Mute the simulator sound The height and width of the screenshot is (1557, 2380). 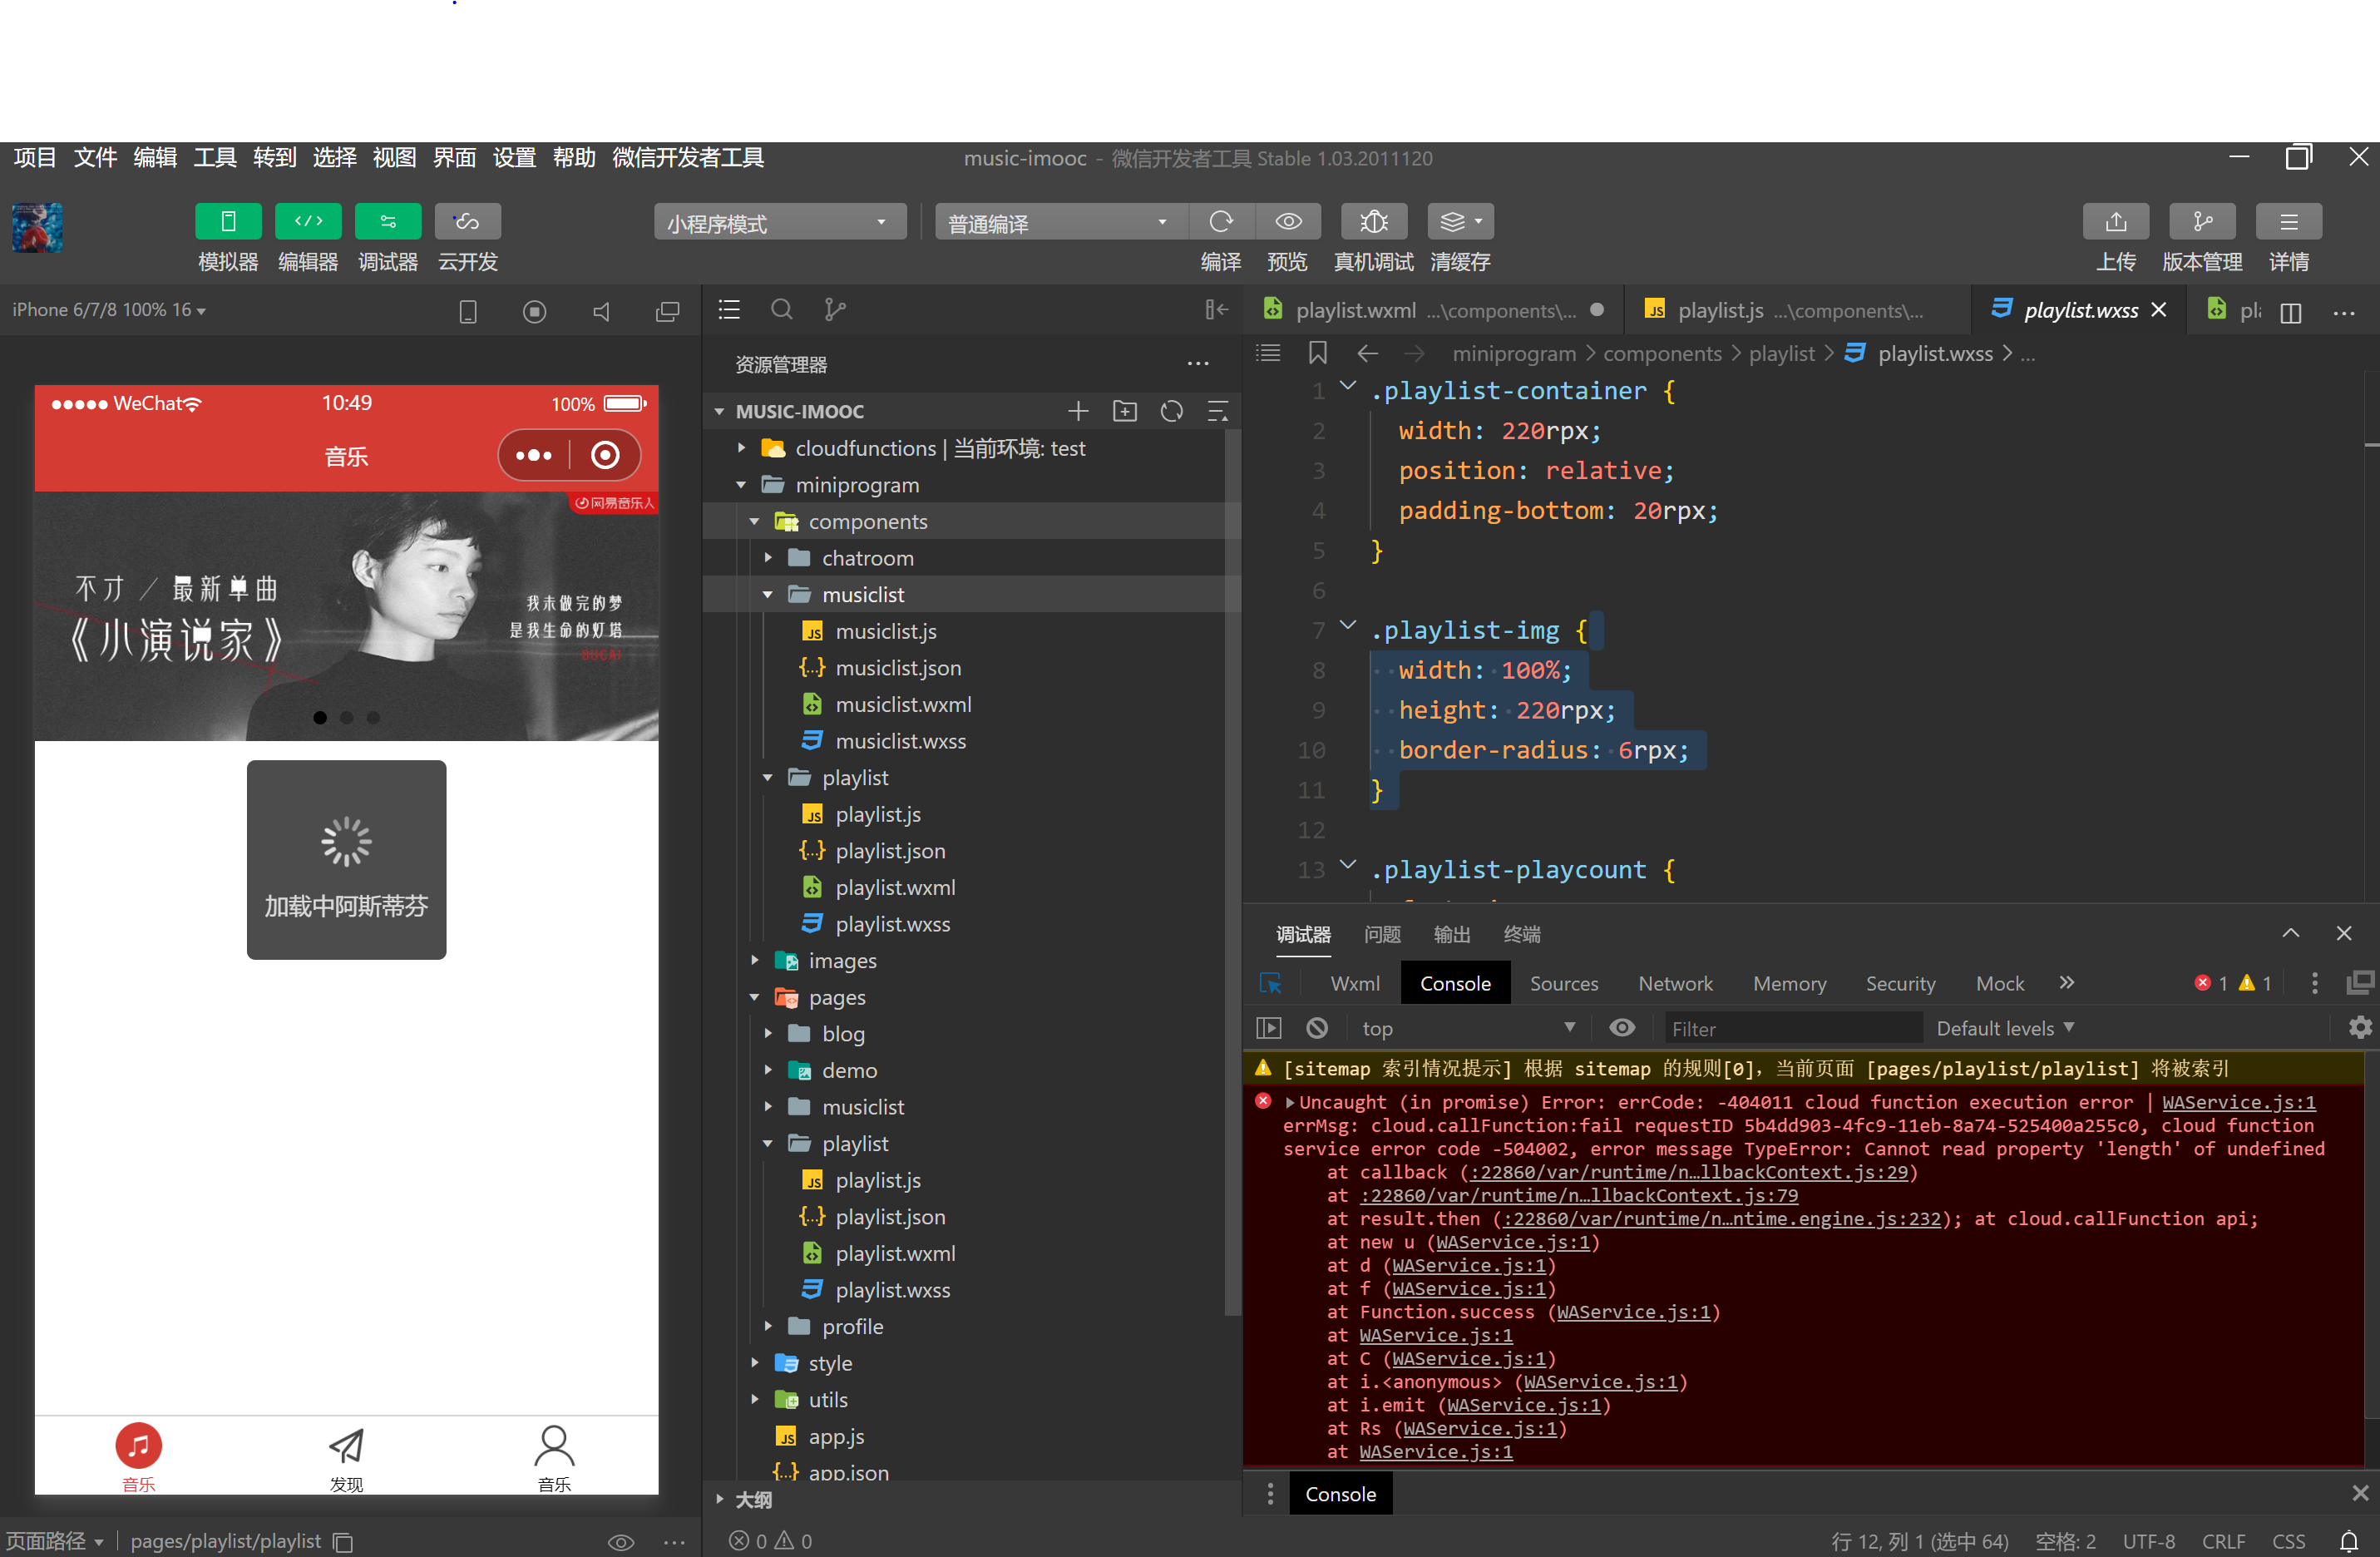601,312
